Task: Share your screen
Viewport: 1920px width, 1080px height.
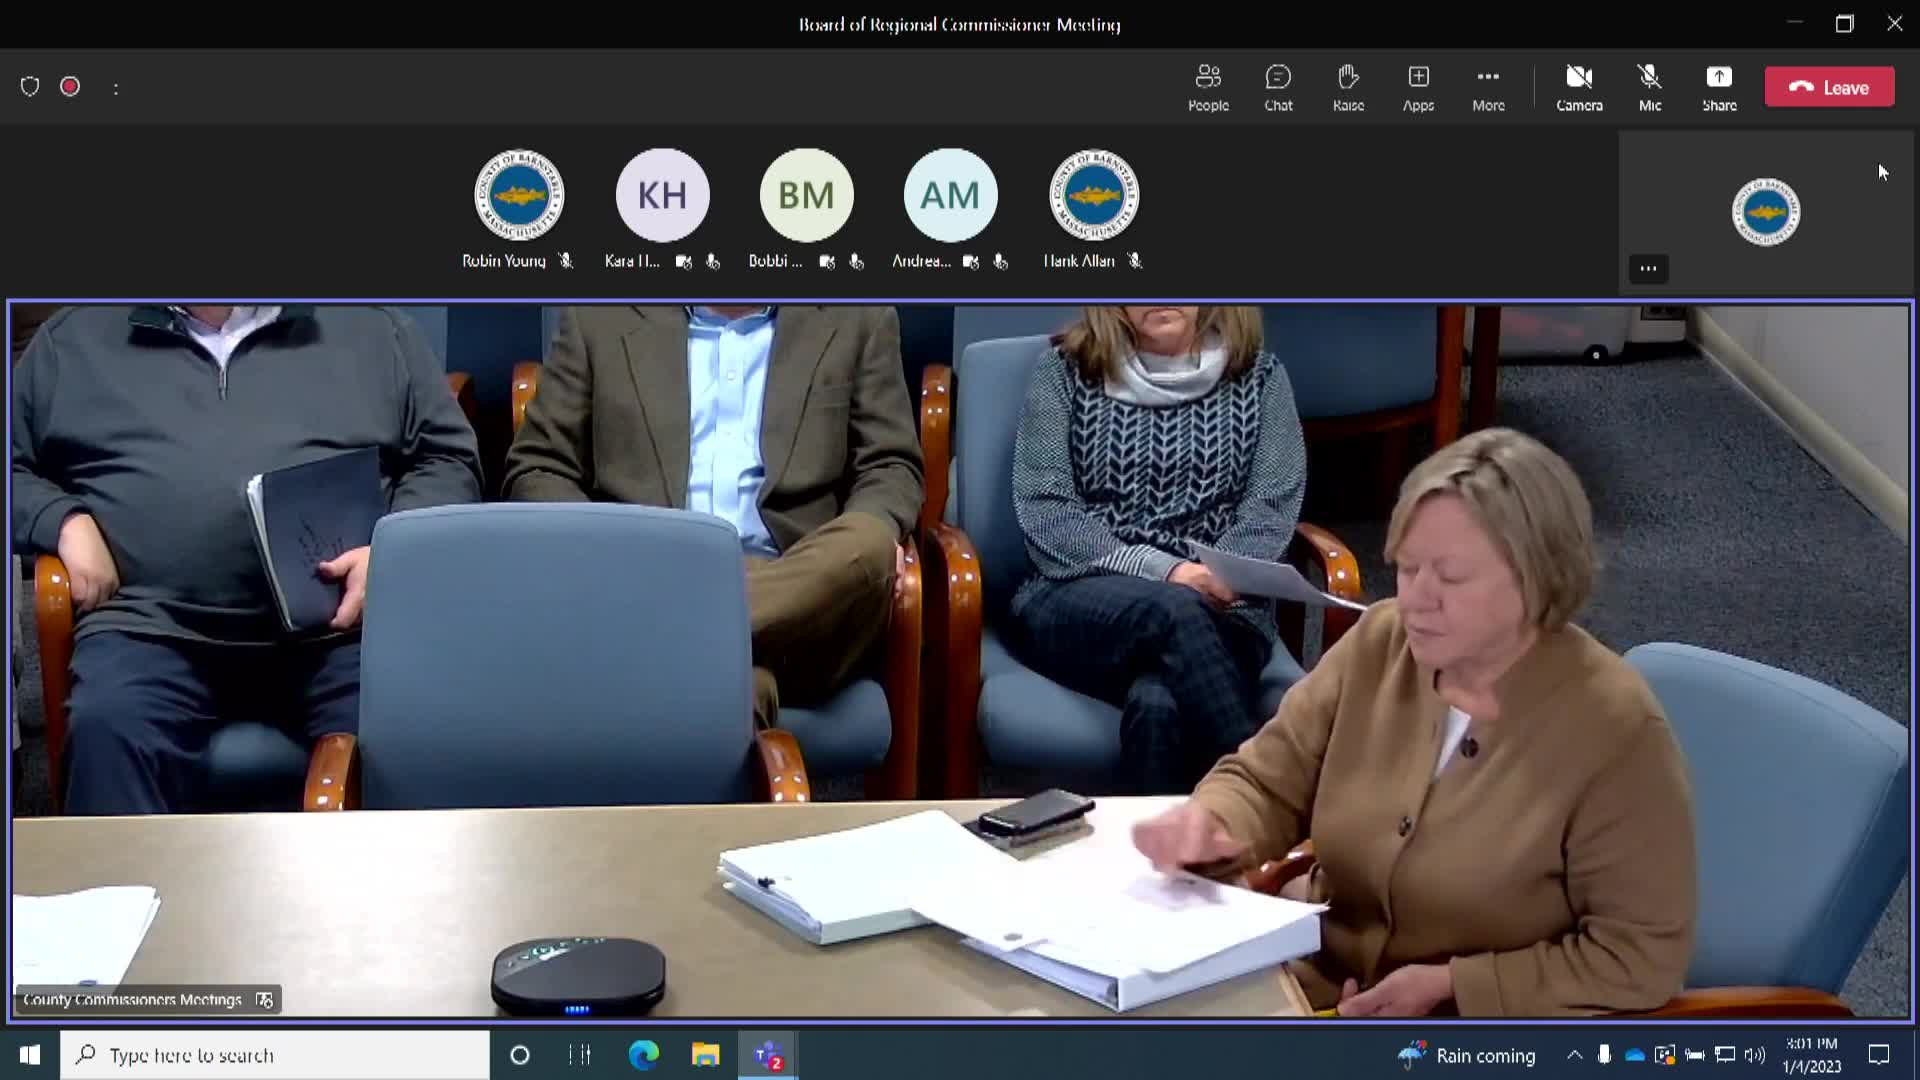Action: (x=1719, y=87)
